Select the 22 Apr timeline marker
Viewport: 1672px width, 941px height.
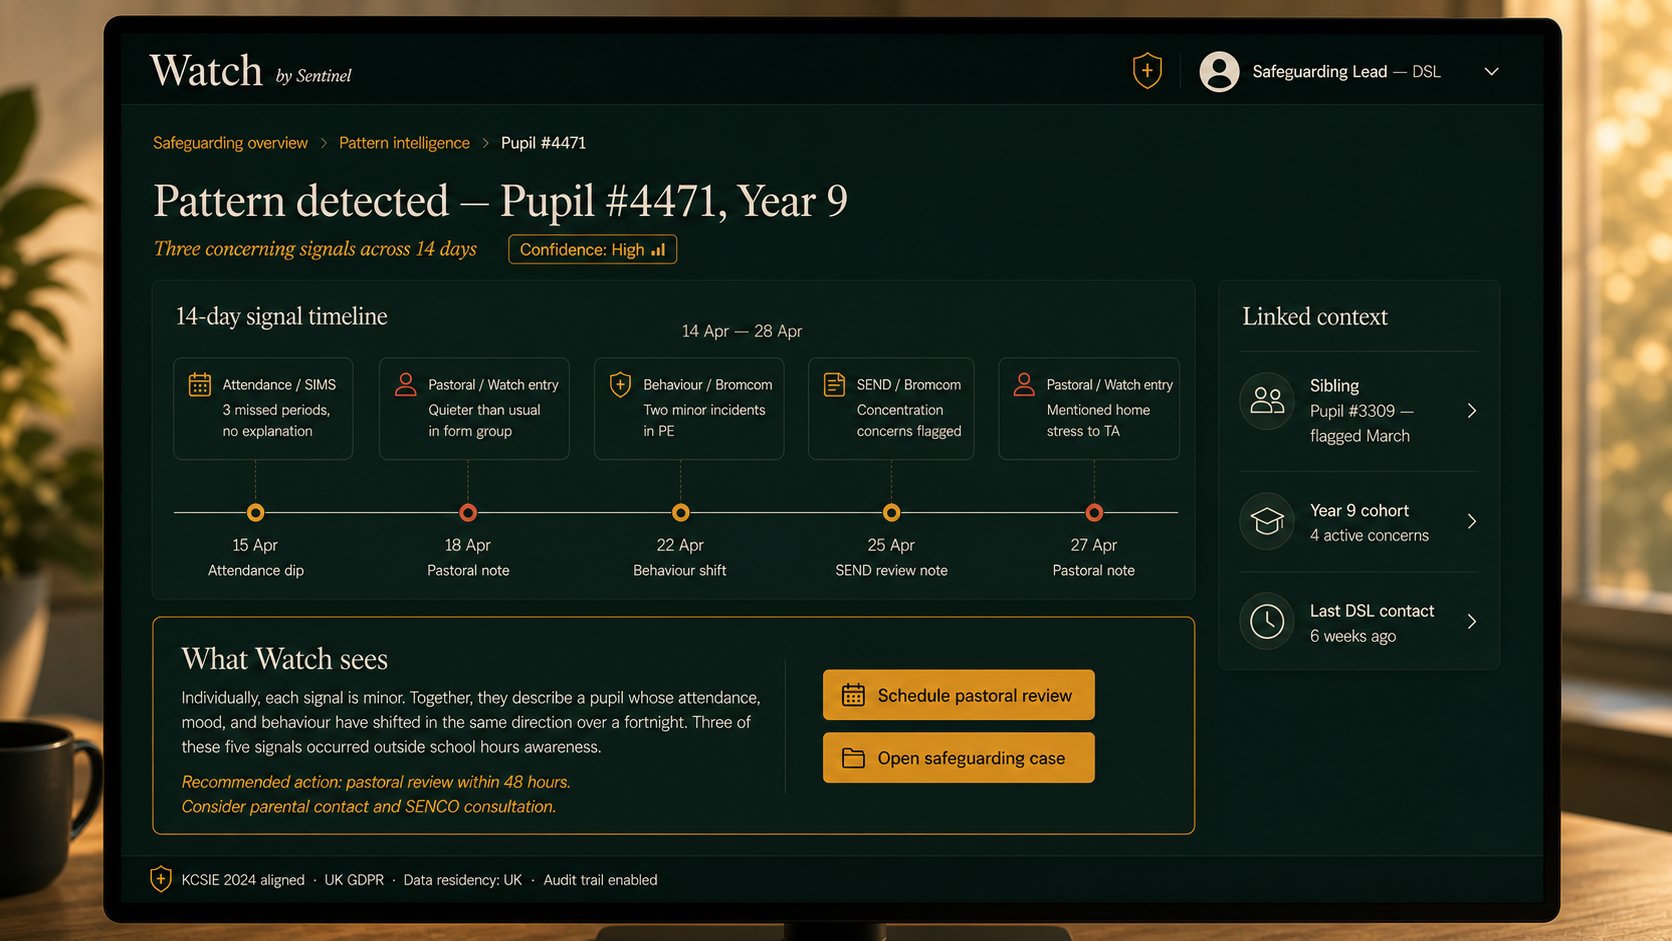pos(681,513)
